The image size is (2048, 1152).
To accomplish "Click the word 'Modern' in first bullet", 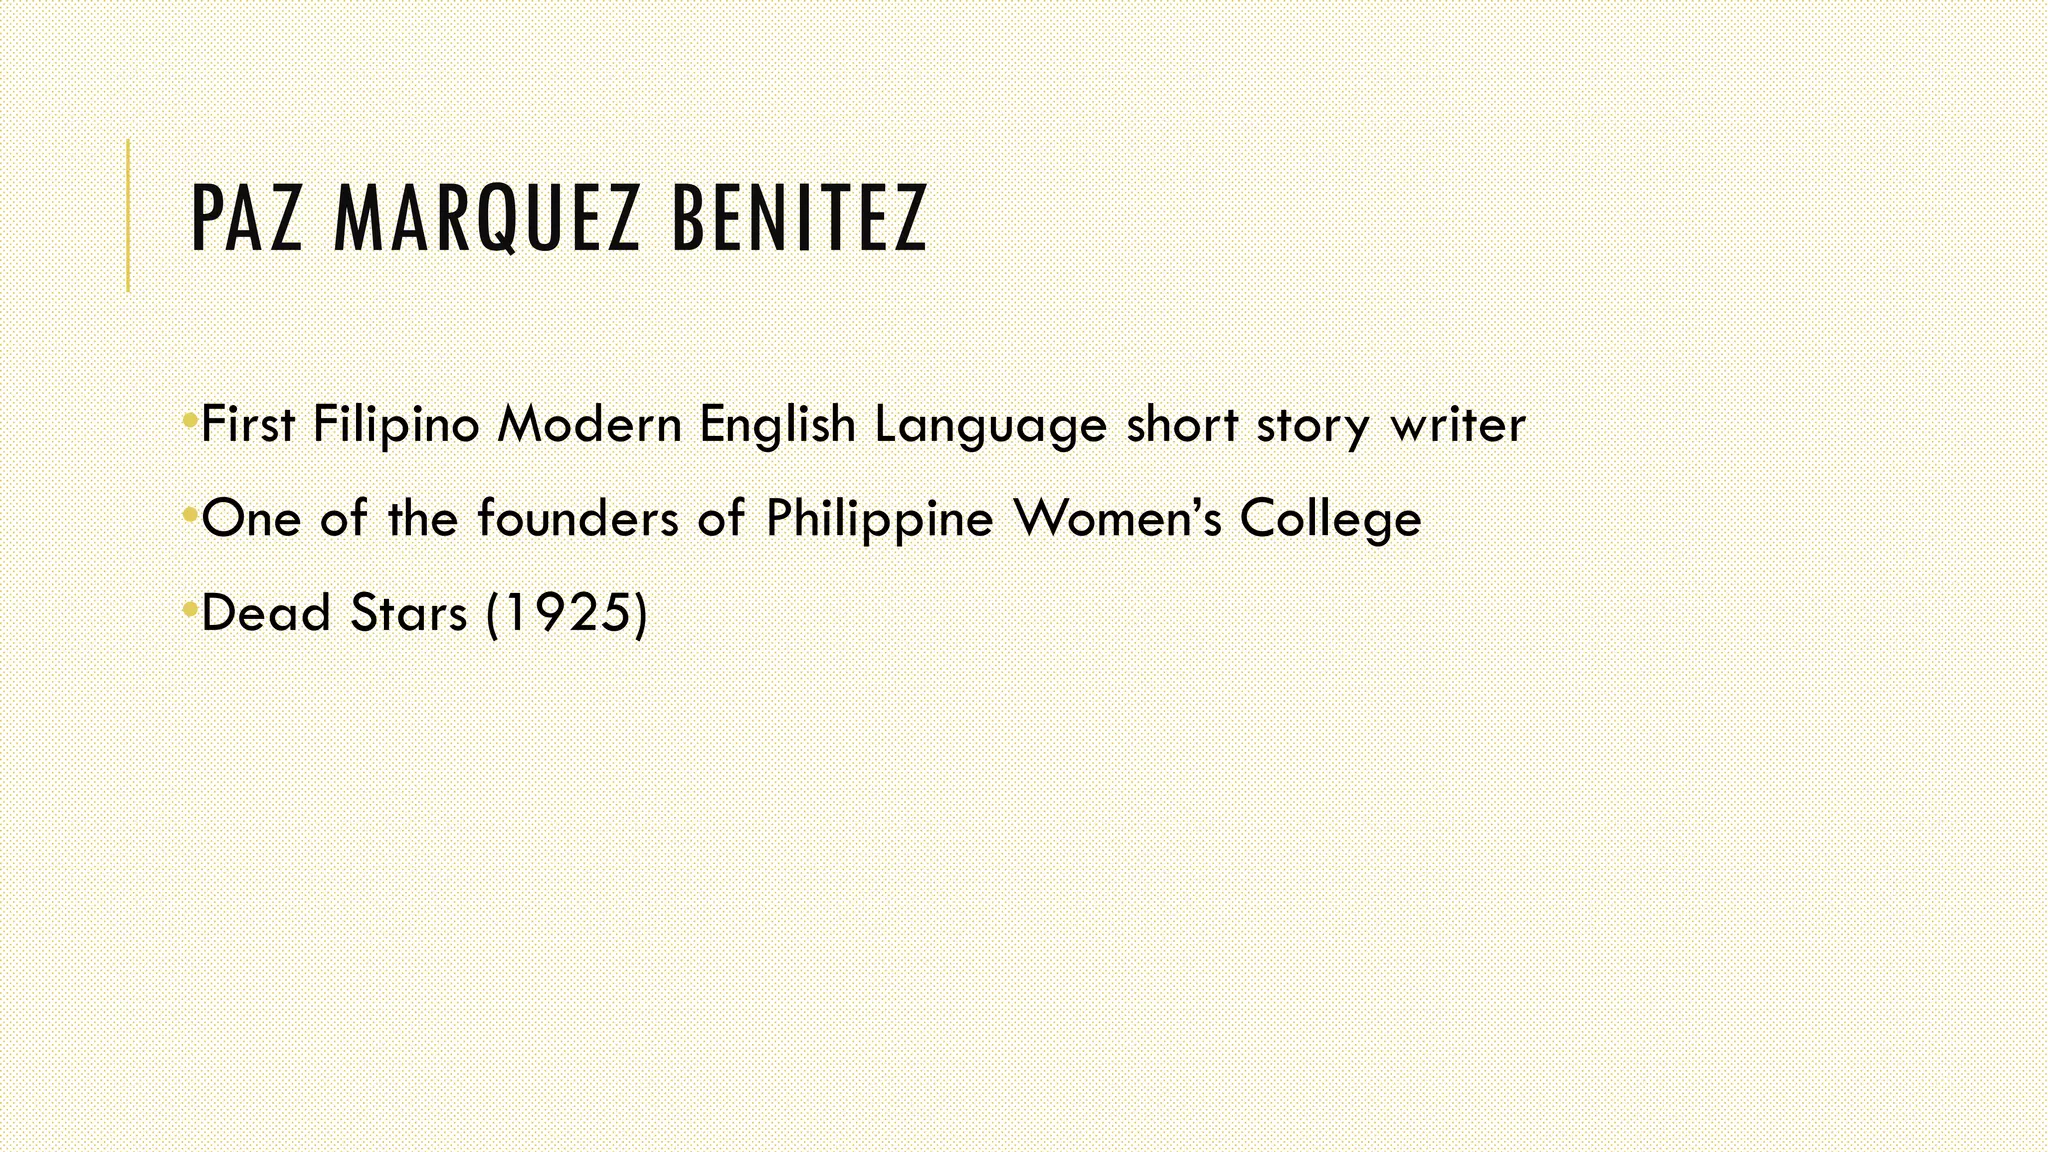I will [590, 424].
